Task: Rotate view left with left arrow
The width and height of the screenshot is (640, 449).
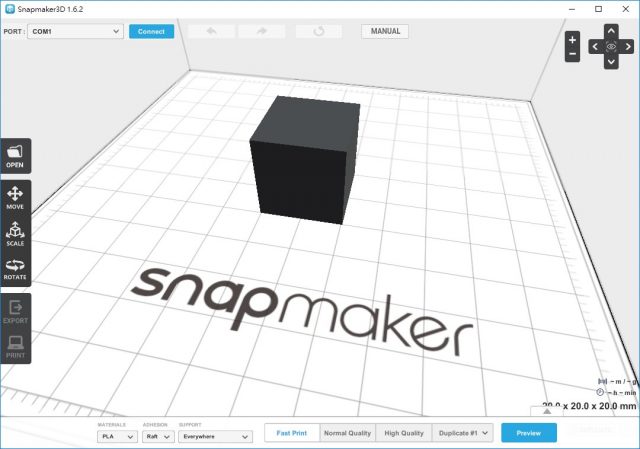Action: (596, 47)
